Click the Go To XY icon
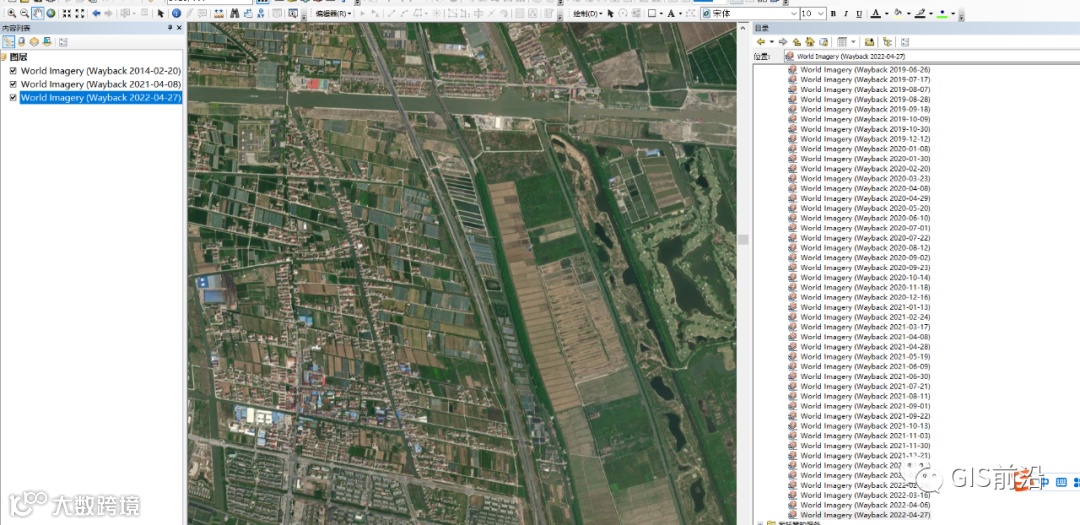Screen dimensions: 1080x525 click(x=260, y=13)
